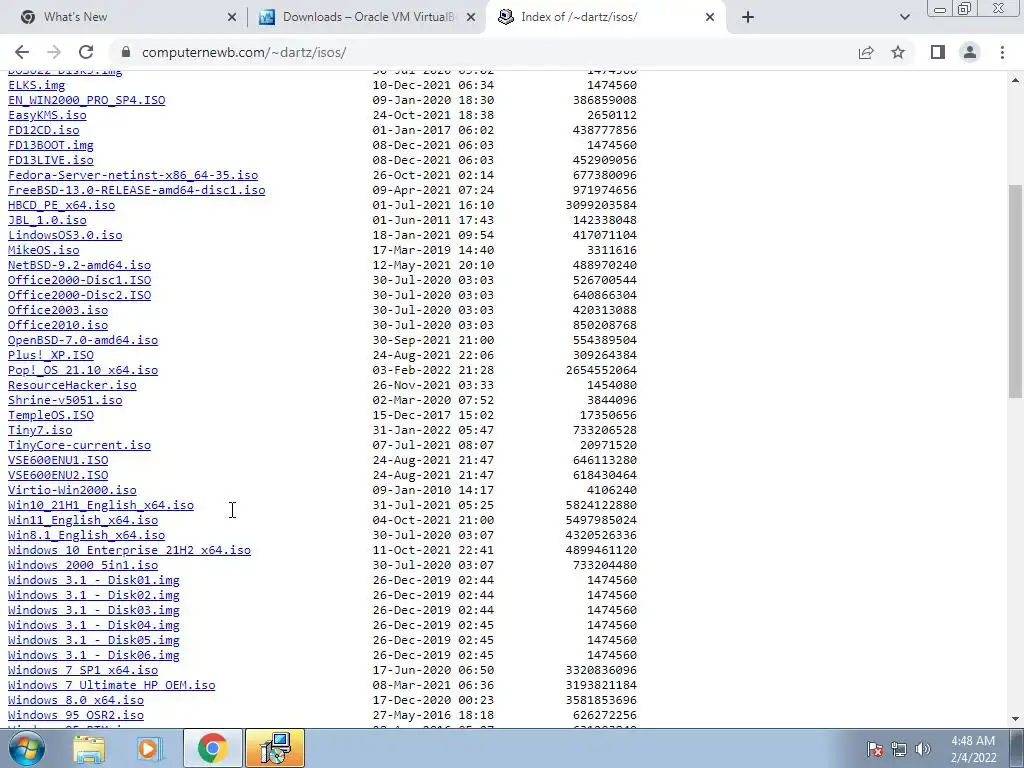Click Windows_10_Enterprise_21H2_x64.iso link
The image size is (1024, 768).
click(x=129, y=551)
